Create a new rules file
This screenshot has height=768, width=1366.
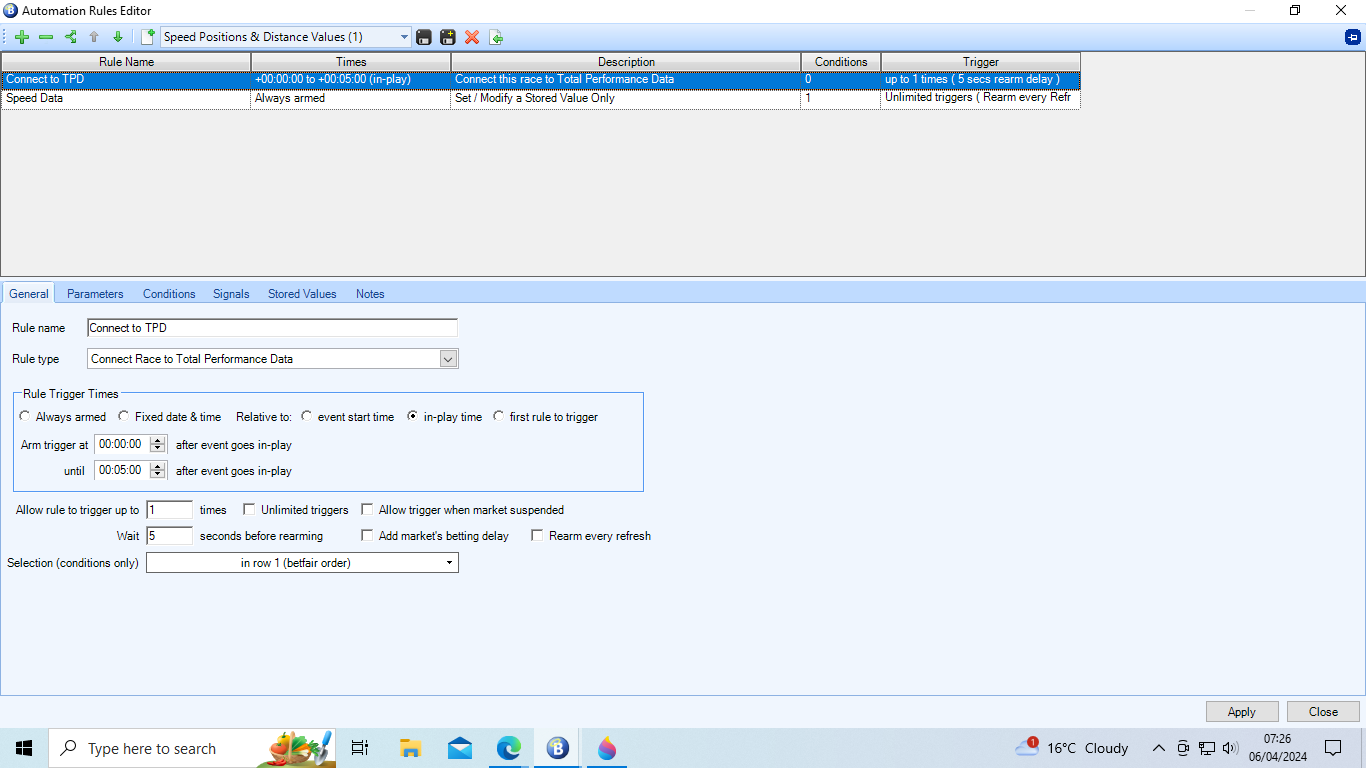click(148, 37)
